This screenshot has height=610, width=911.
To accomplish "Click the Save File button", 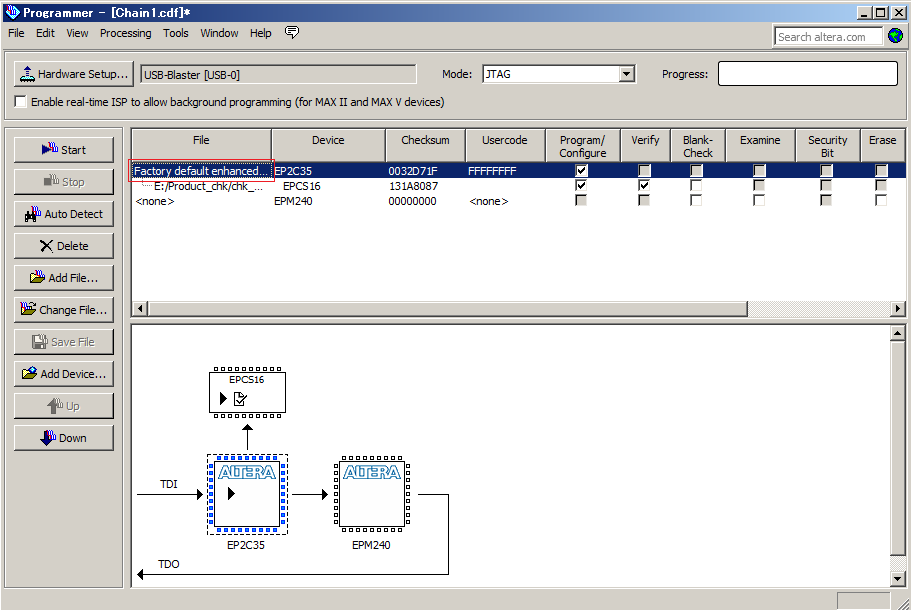I will 64,342.
